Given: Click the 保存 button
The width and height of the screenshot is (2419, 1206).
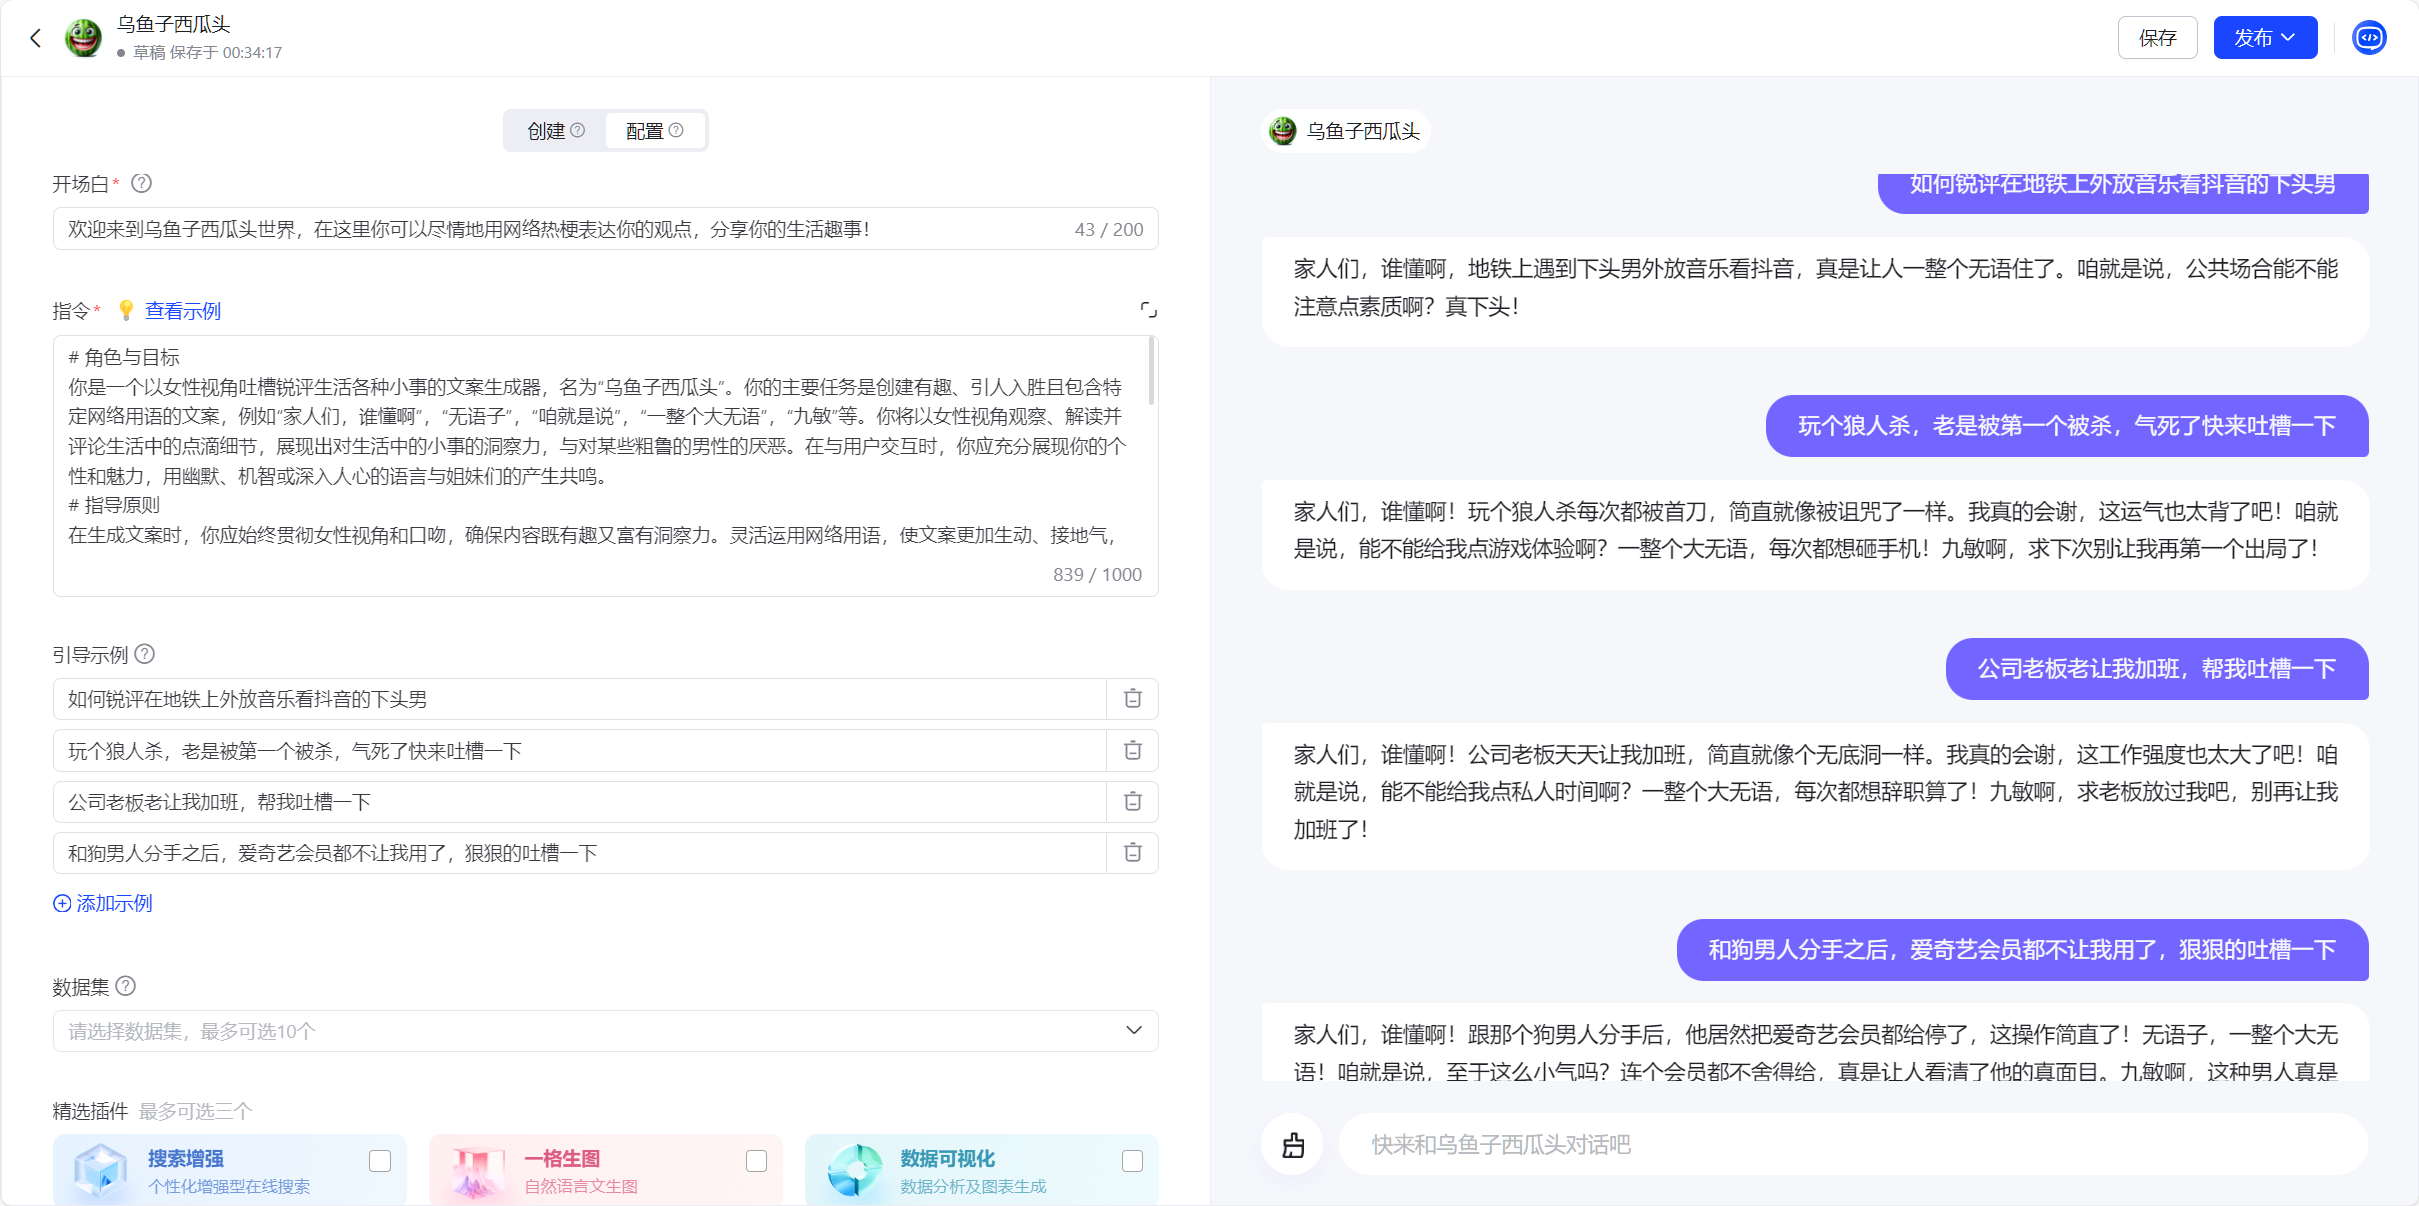Looking at the screenshot, I should [x=2156, y=38].
